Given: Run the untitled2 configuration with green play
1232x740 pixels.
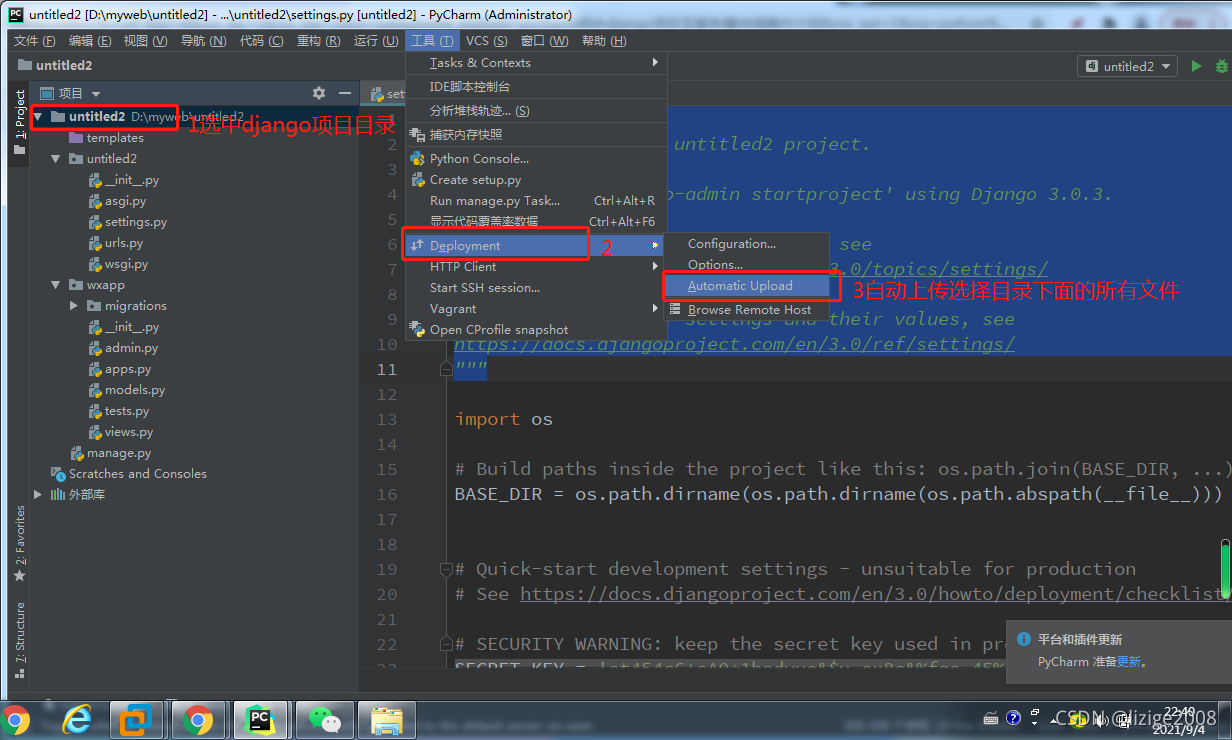Looking at the screenshot, I should [1196, 66].
